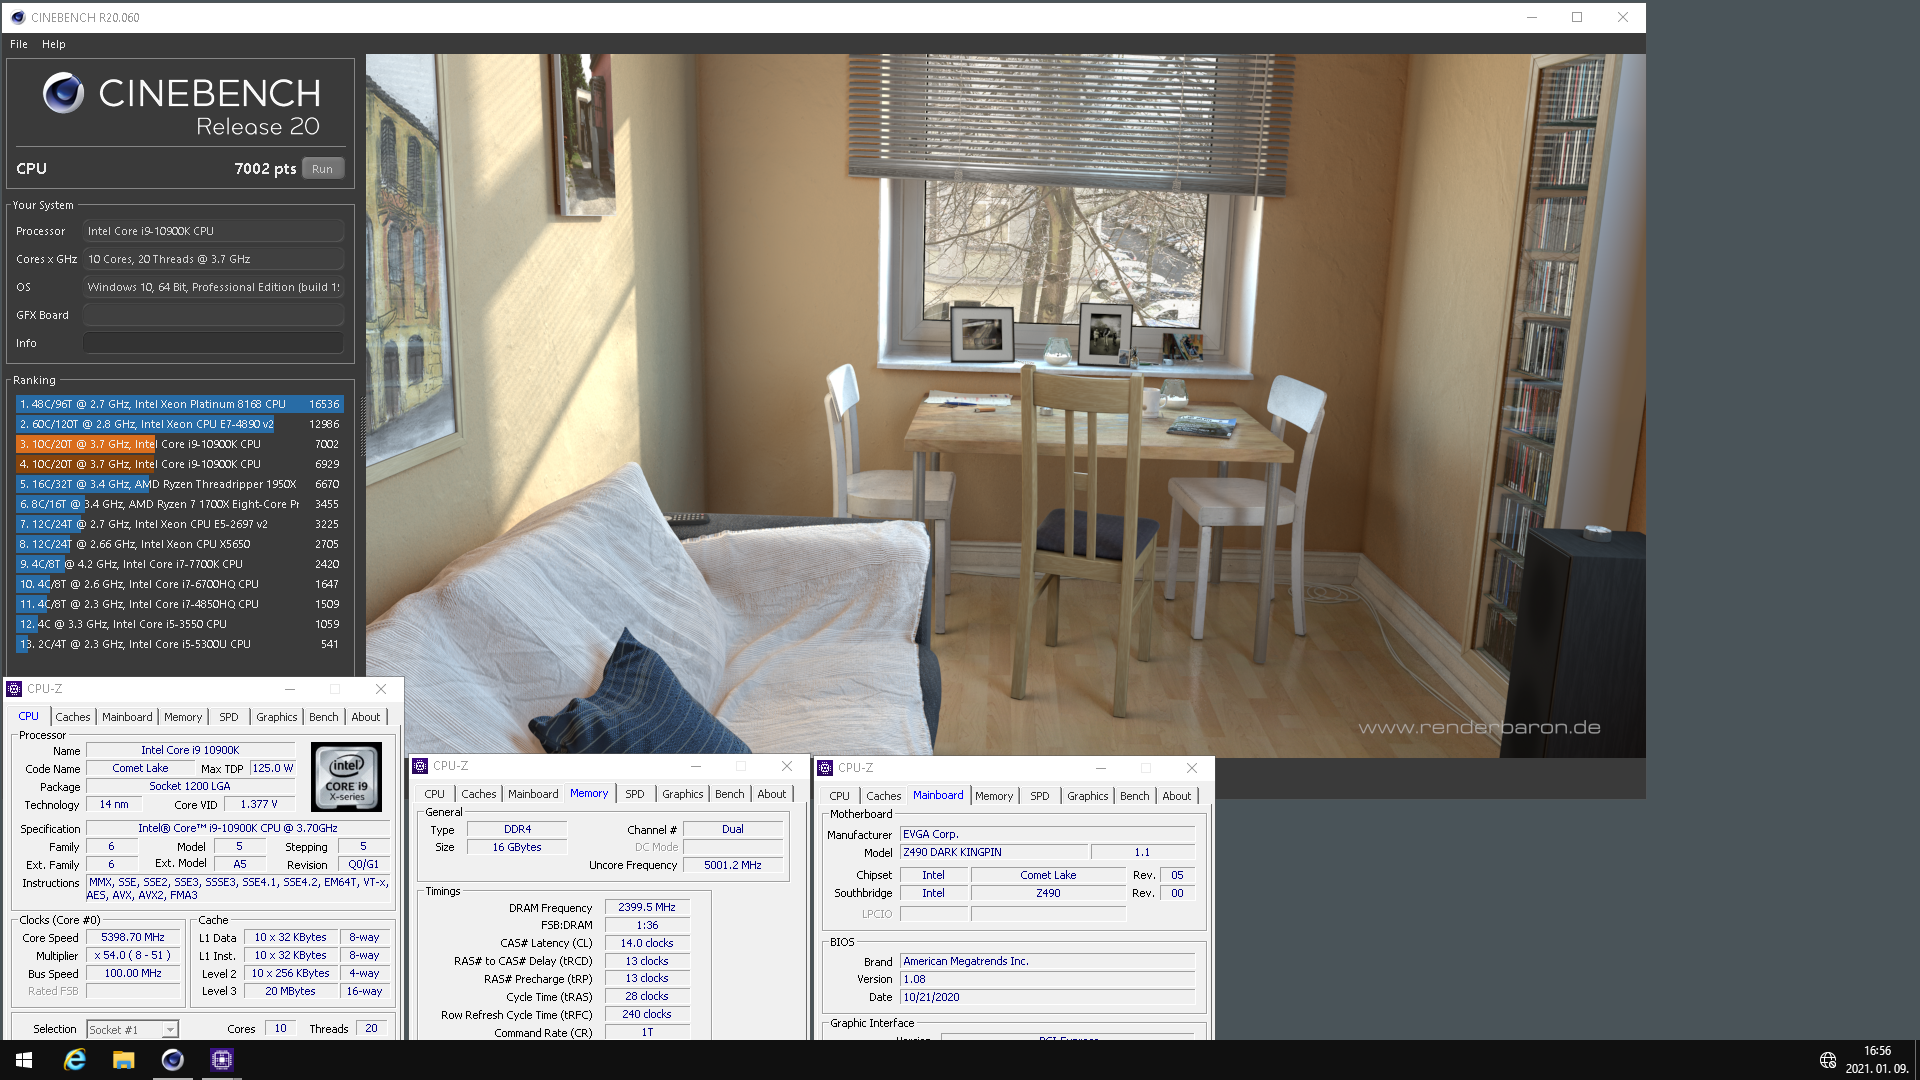Click the middle CPU-Z window title icon
This screenshot has height=1080, width=1920.
(420, 766)
